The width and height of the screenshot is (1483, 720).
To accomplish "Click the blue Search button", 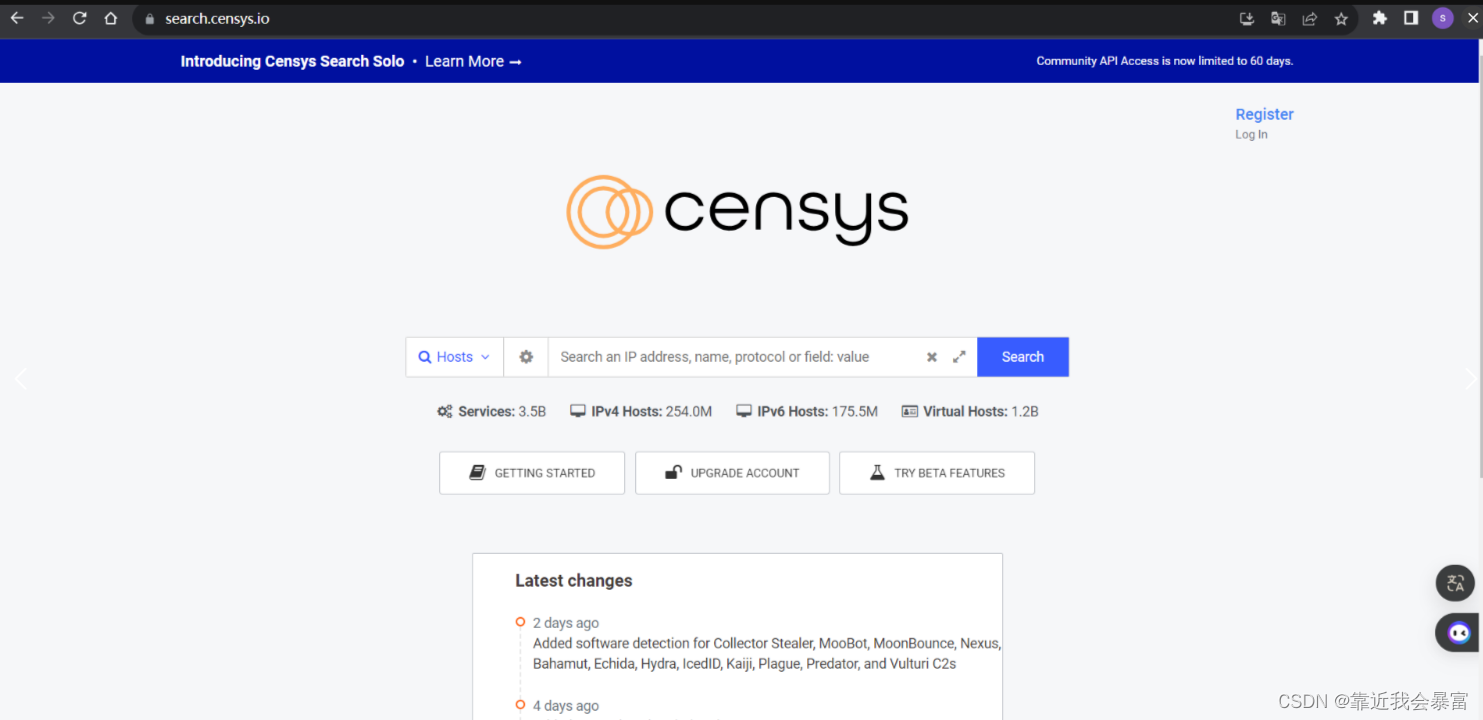I will pos(1023,357).
